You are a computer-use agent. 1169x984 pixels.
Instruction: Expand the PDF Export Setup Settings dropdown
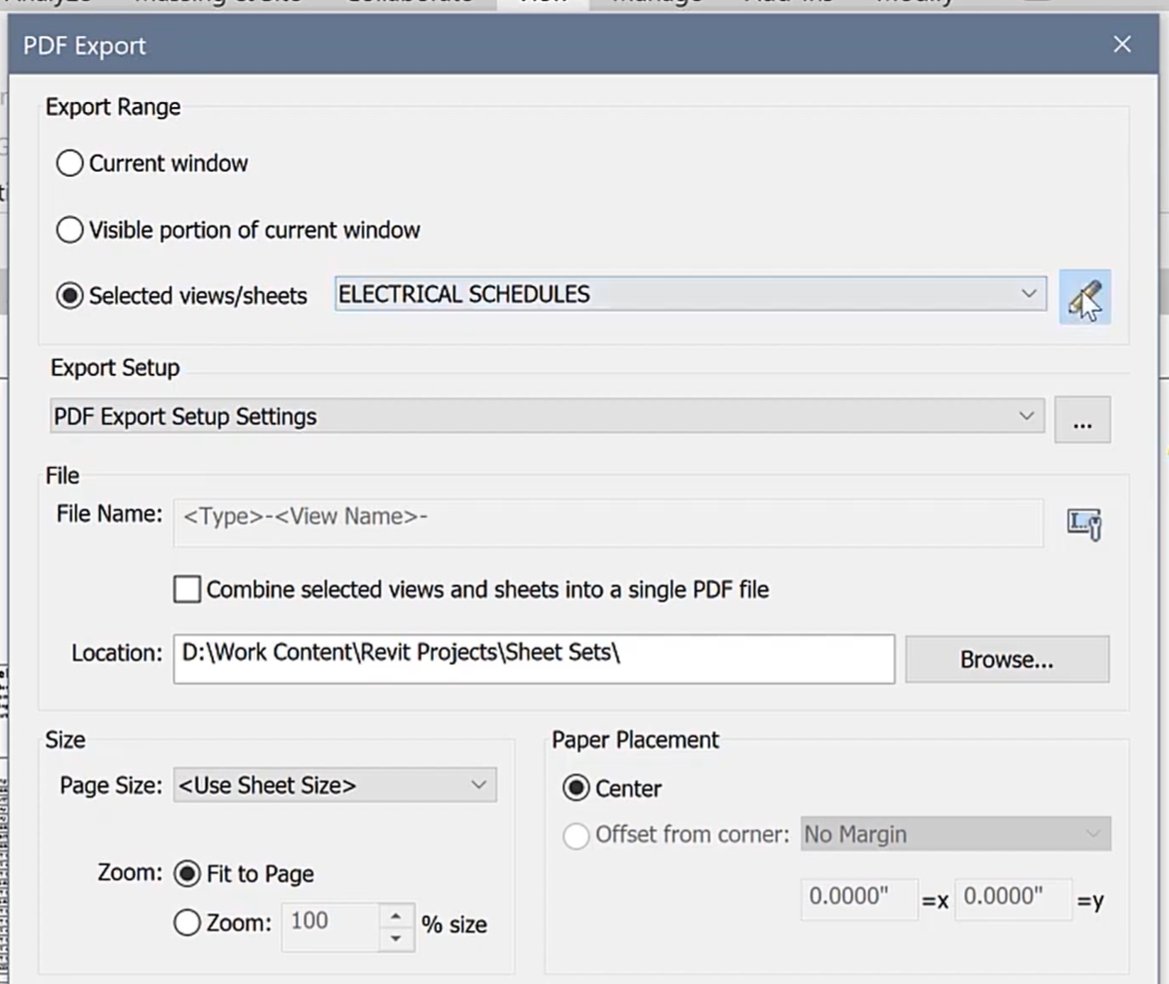coord(547,416)
